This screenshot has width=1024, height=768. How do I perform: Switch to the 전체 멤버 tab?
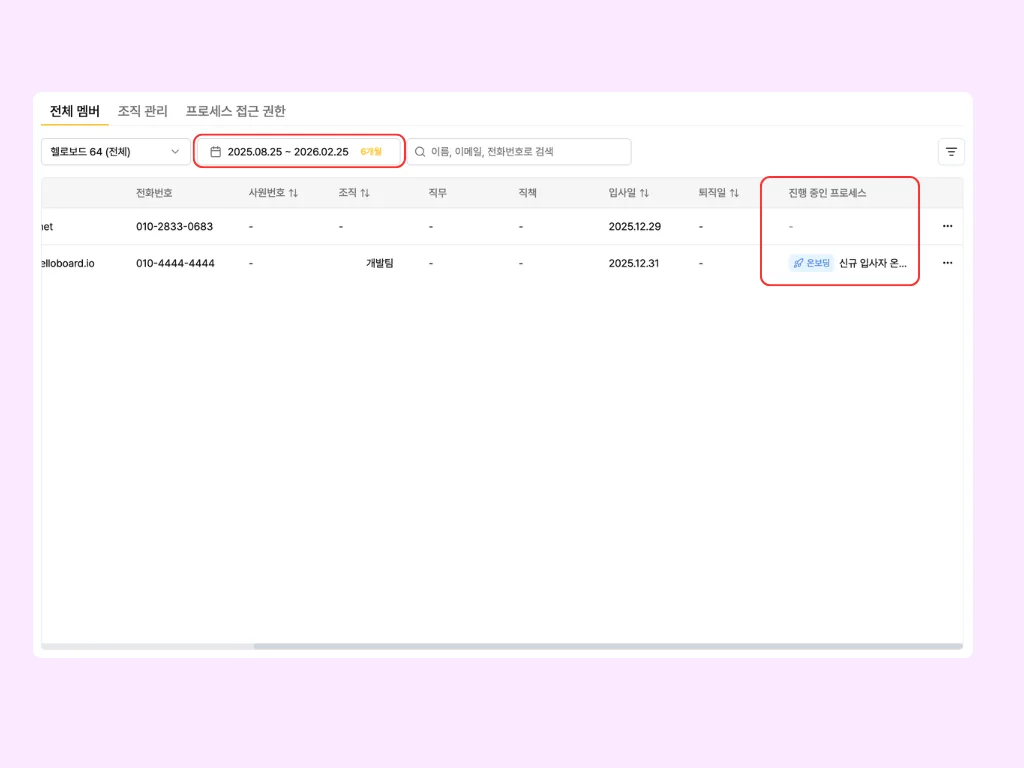tap(75, 111)
